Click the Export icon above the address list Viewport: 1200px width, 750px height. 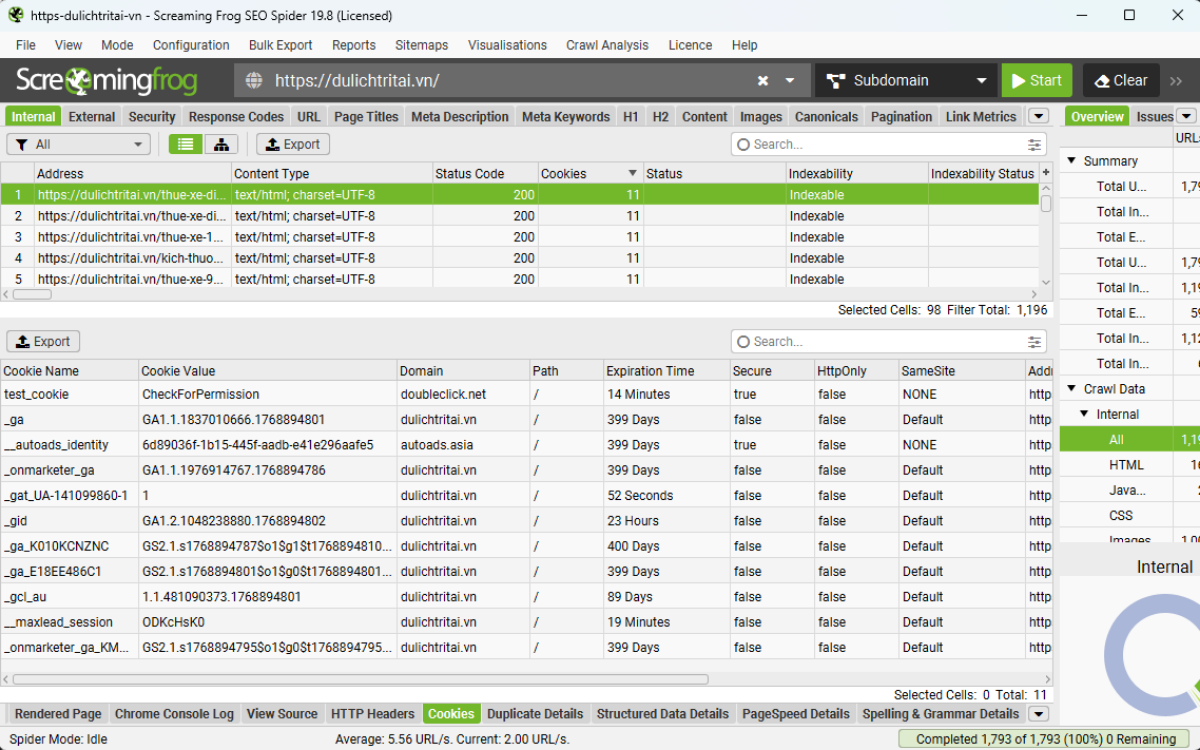coord(292,144)
